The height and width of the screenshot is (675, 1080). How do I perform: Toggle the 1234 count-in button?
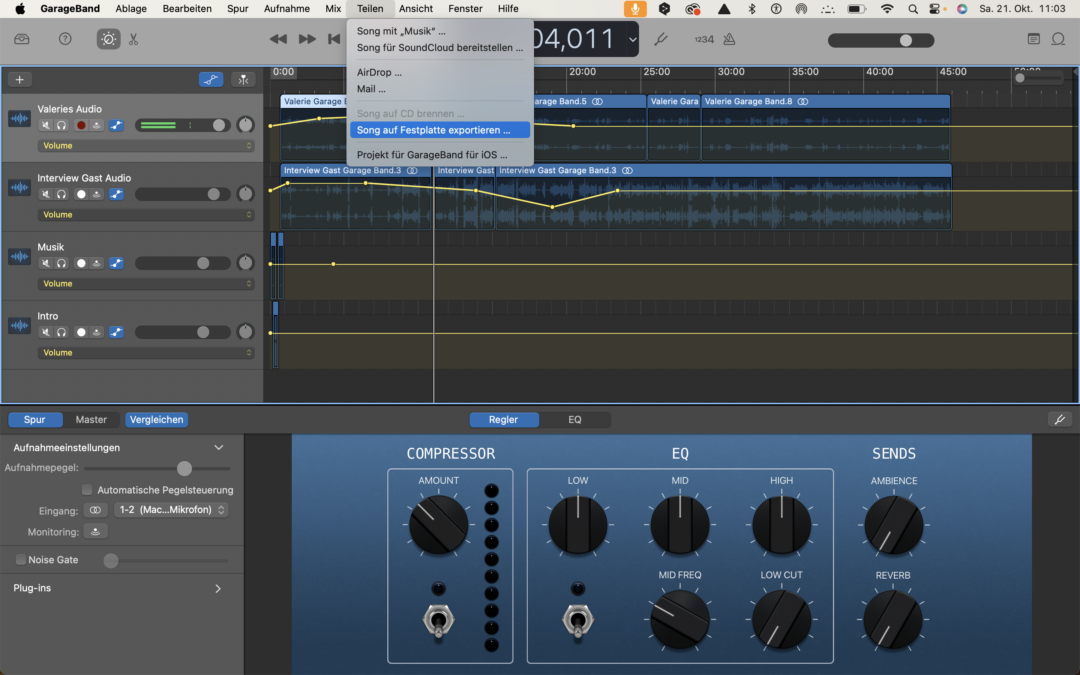(x=703, y=39)
